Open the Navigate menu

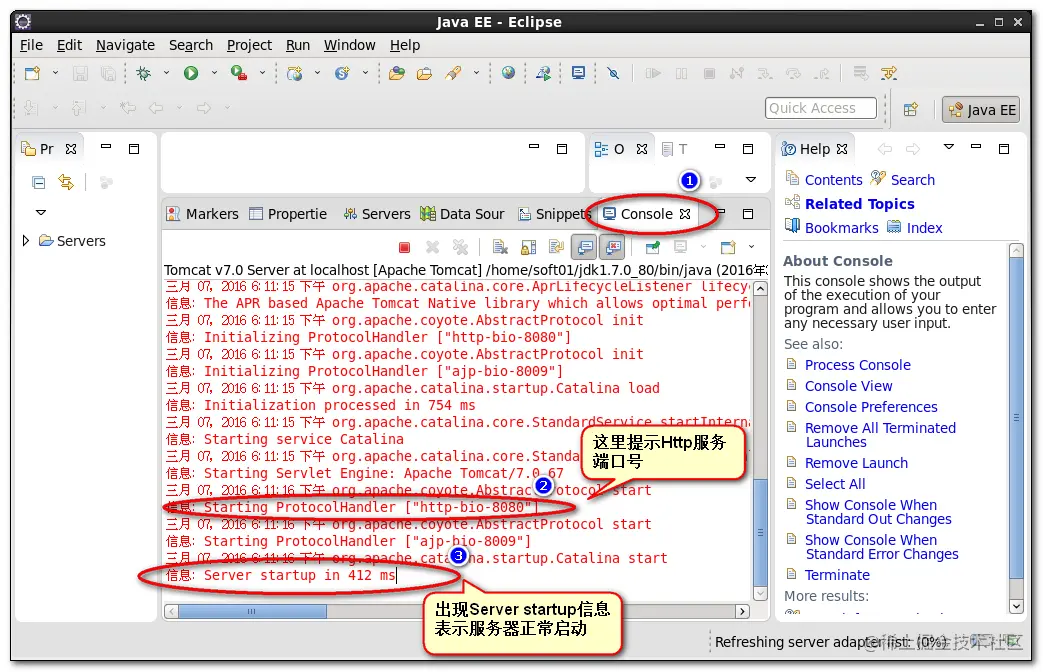(x=125, y=45)
